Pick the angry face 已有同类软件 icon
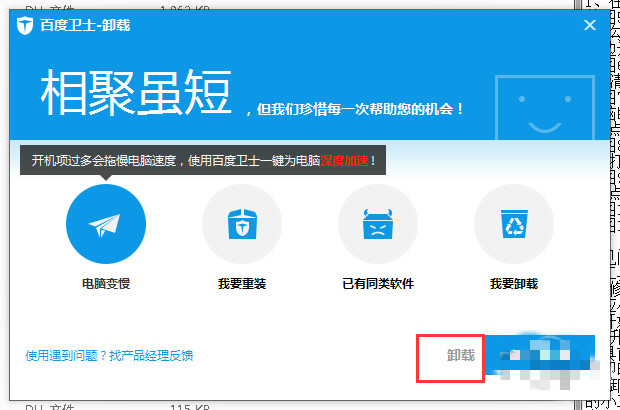Viewport: 620px width, 410px height. click(378, 224)
